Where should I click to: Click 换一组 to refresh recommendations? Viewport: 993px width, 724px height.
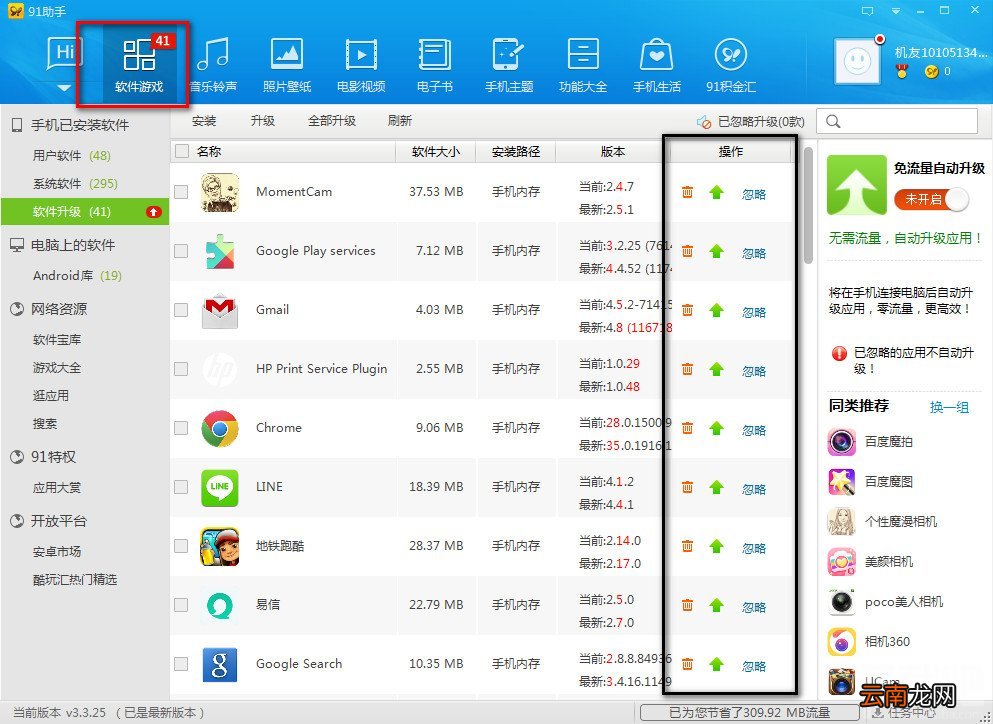pos(949,407)
